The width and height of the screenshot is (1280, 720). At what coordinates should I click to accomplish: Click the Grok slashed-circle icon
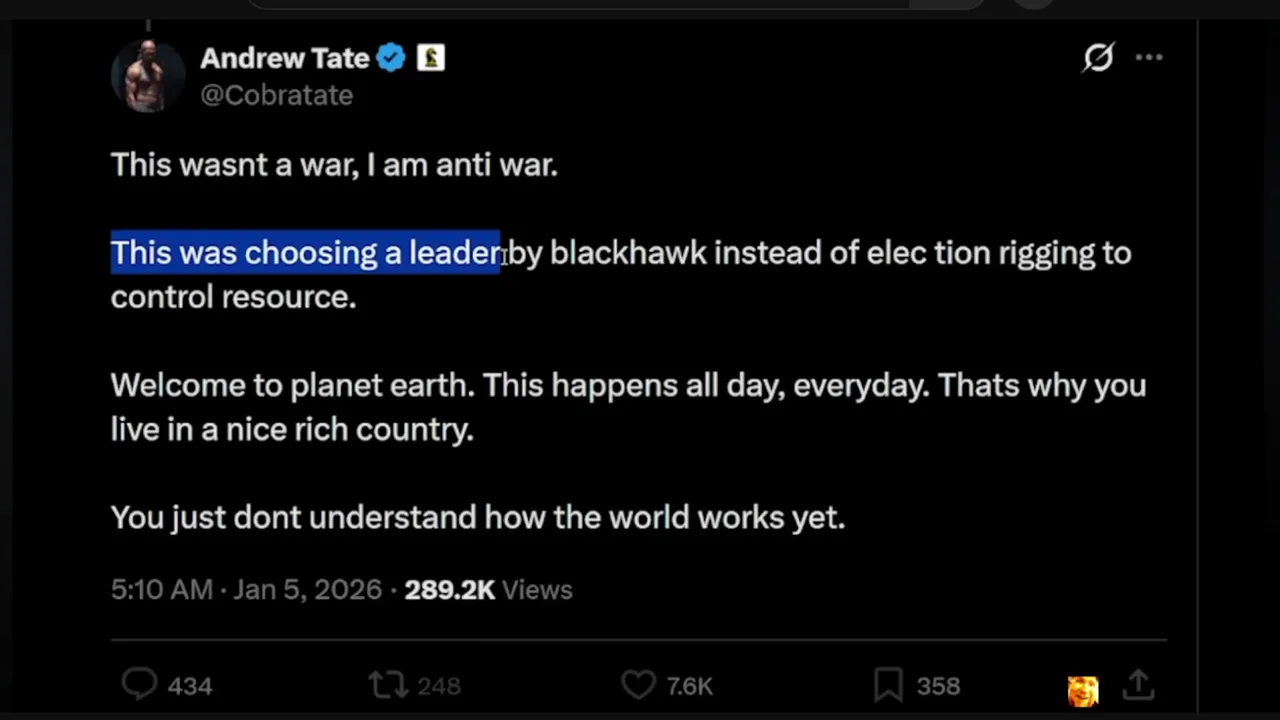click(x=1098, y=58)
